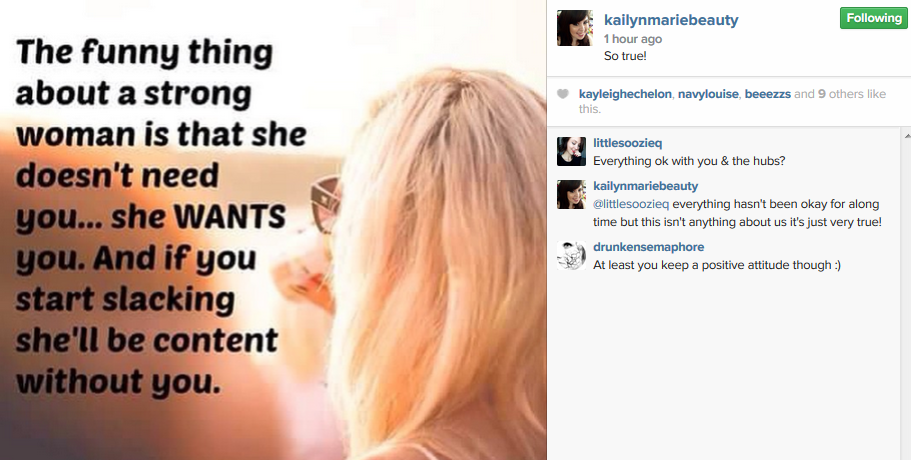The height and width of the screenshot is (460, 915).
Task: Click the comments scrollbar up arrow
Action: click(907, 136)
